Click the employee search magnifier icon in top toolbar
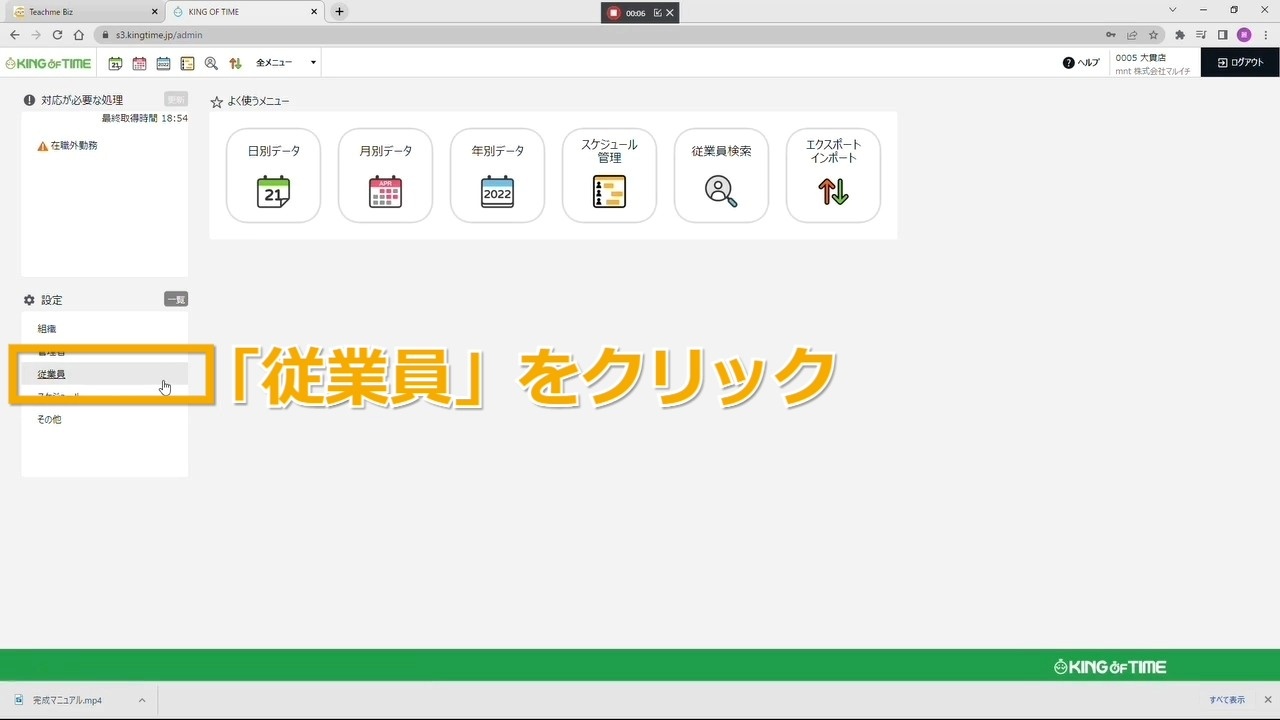1280x720 pixels. pos(211,63)
